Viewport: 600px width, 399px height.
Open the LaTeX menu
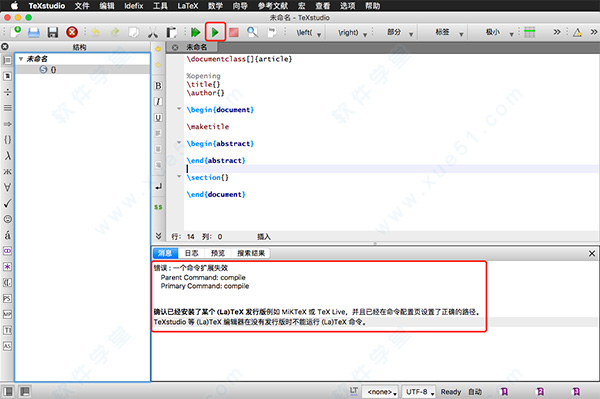pos(188,6)
